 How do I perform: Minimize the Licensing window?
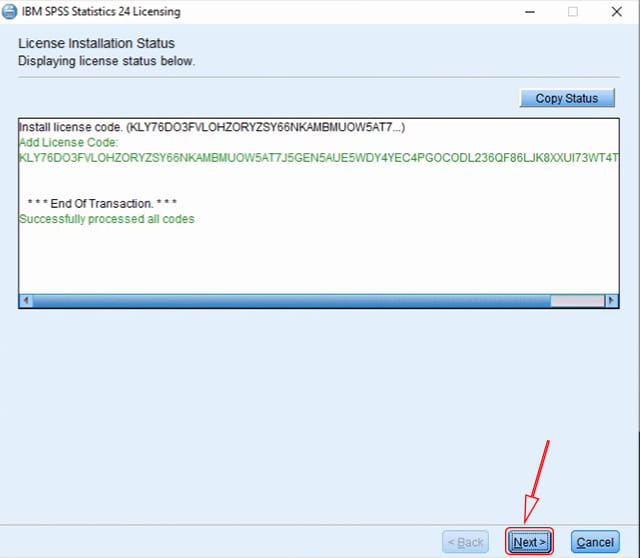(x=530, y=11)
